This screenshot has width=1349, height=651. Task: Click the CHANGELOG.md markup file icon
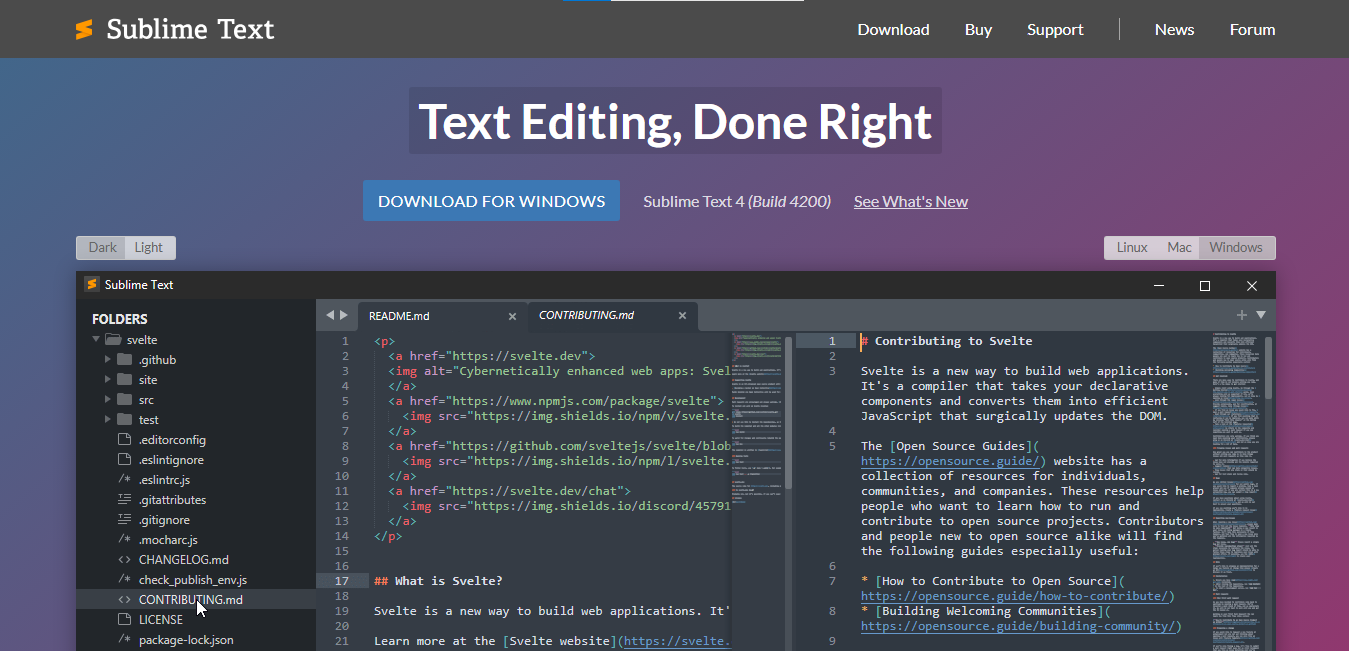[x=124, y=559]
